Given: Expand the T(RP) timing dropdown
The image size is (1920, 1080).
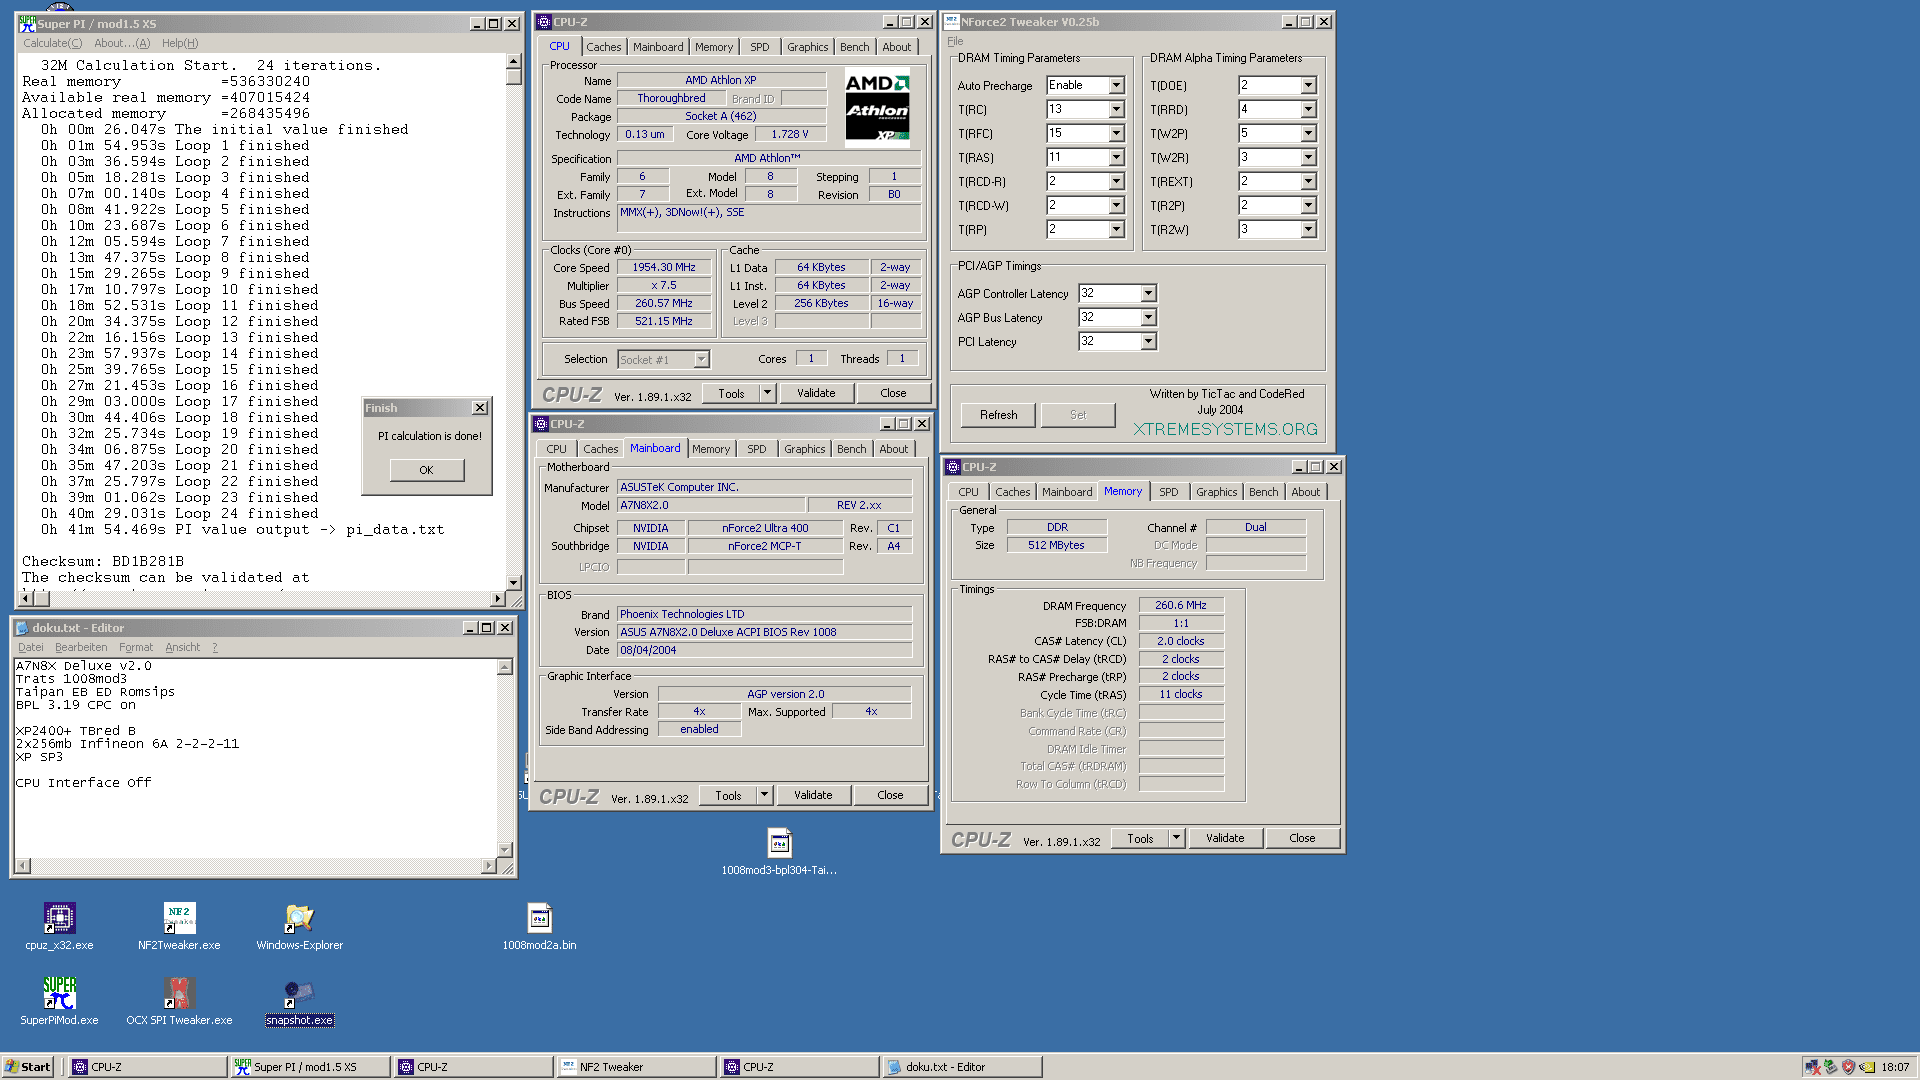Looking at the screenshot, I should 1116,230.
